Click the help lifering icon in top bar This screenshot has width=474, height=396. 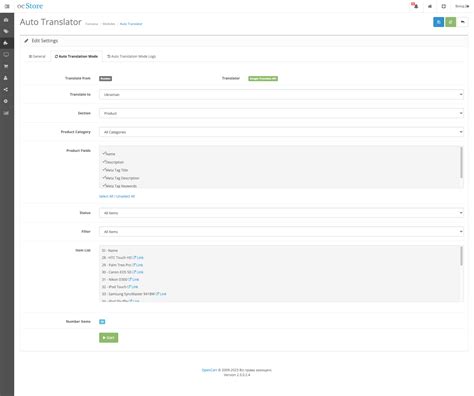[x=444, y=6]
